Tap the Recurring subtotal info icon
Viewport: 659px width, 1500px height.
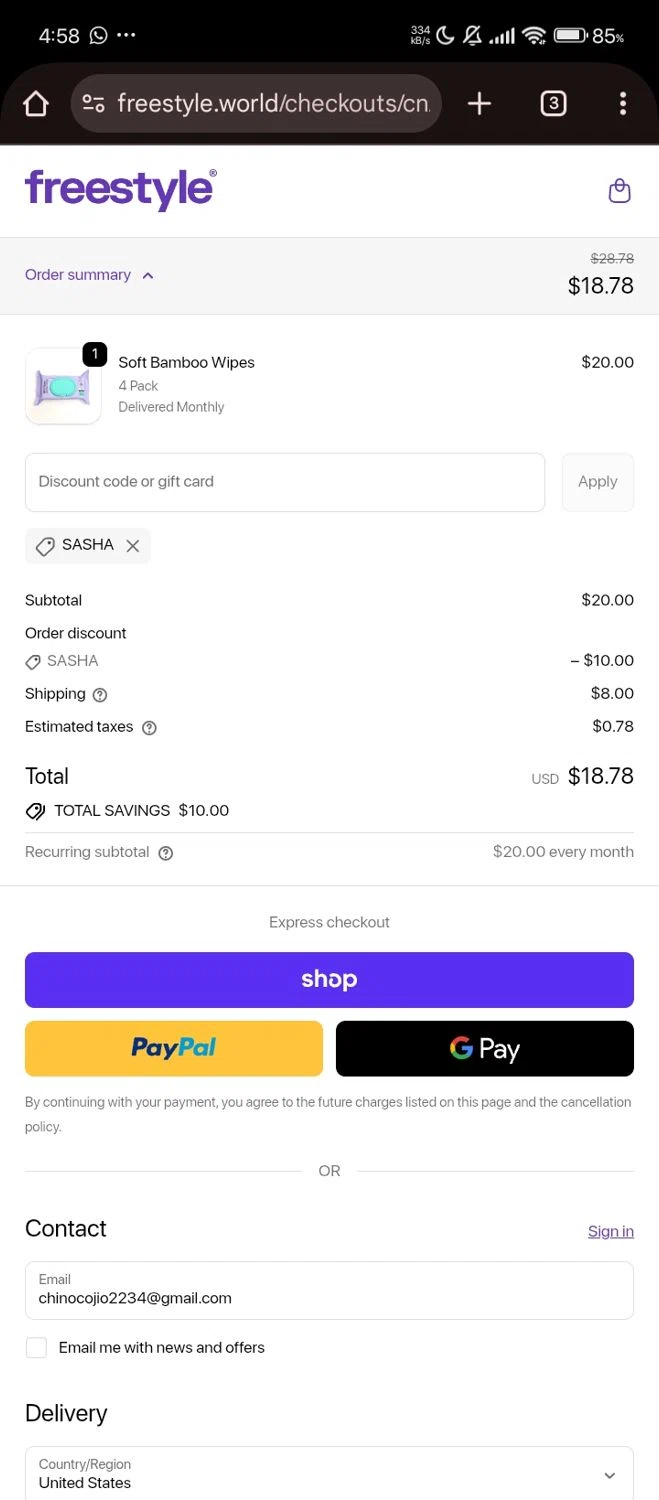(166, 853)
